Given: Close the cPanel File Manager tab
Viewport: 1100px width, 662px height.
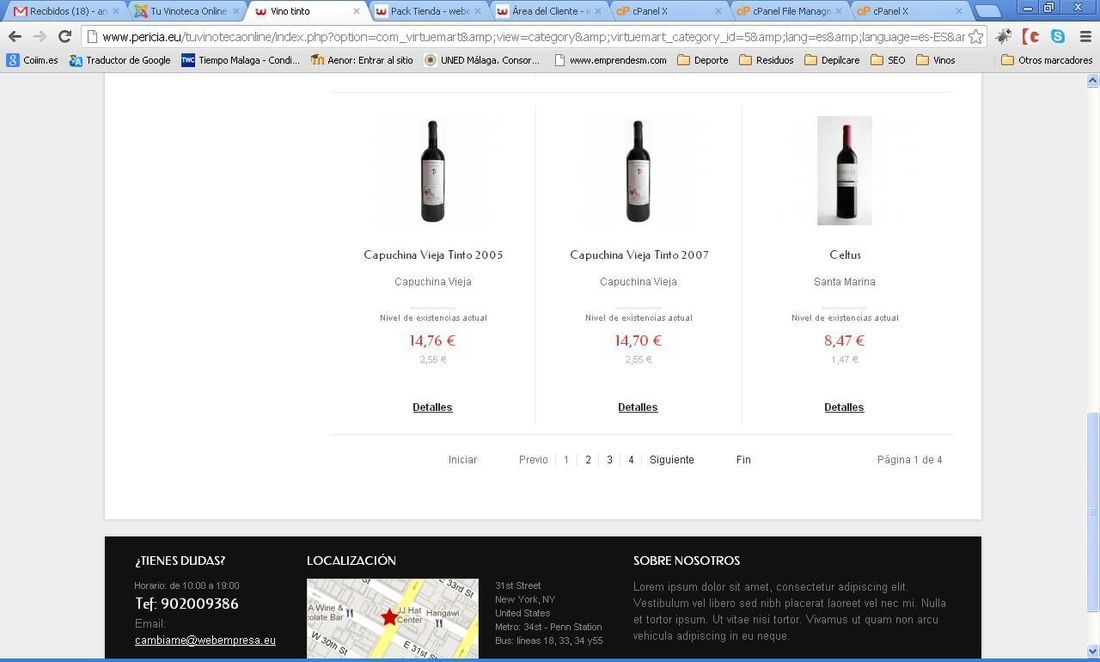Looking at the screenshot, I should [838, 11].
